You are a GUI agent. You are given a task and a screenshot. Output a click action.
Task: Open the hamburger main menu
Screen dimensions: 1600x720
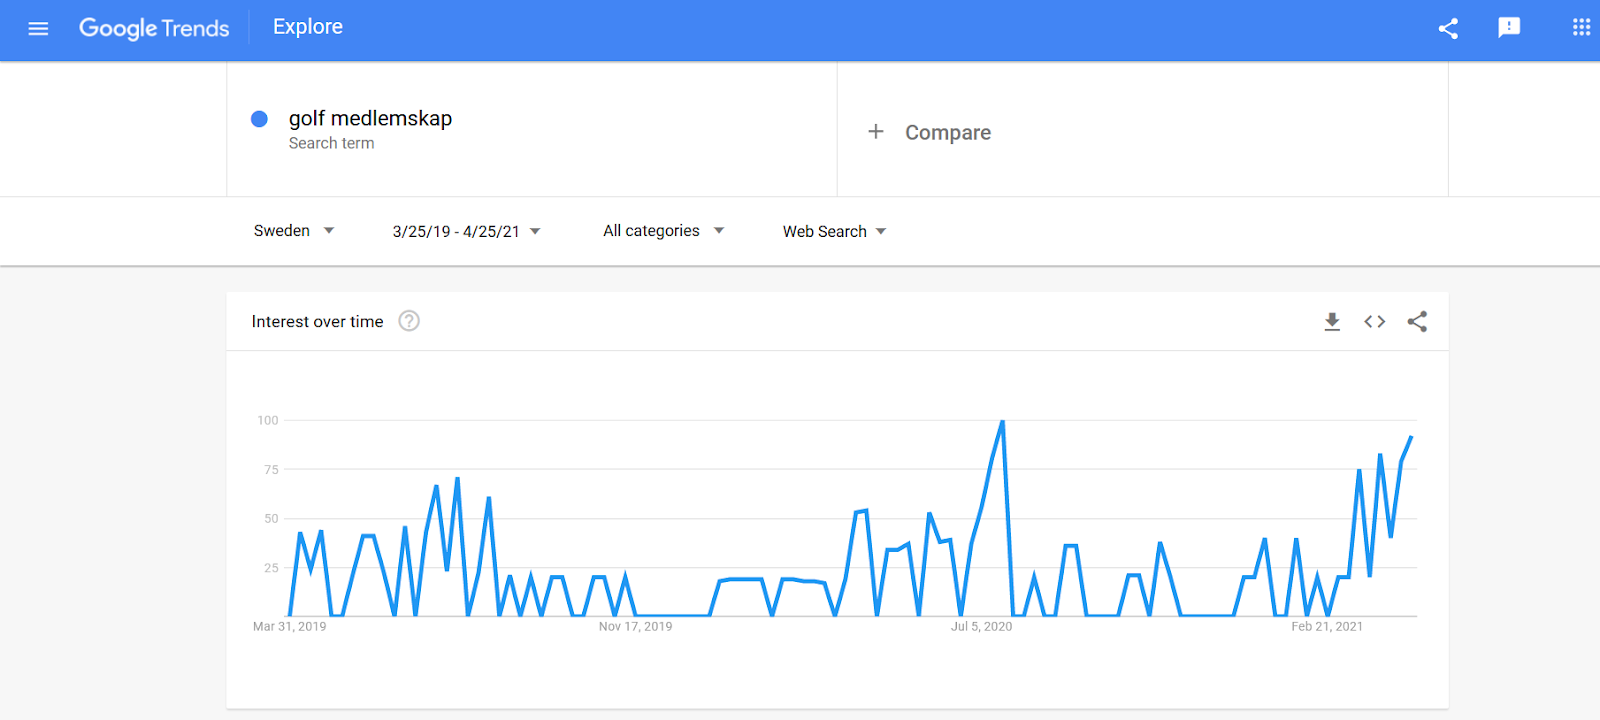tap(38, 28)
